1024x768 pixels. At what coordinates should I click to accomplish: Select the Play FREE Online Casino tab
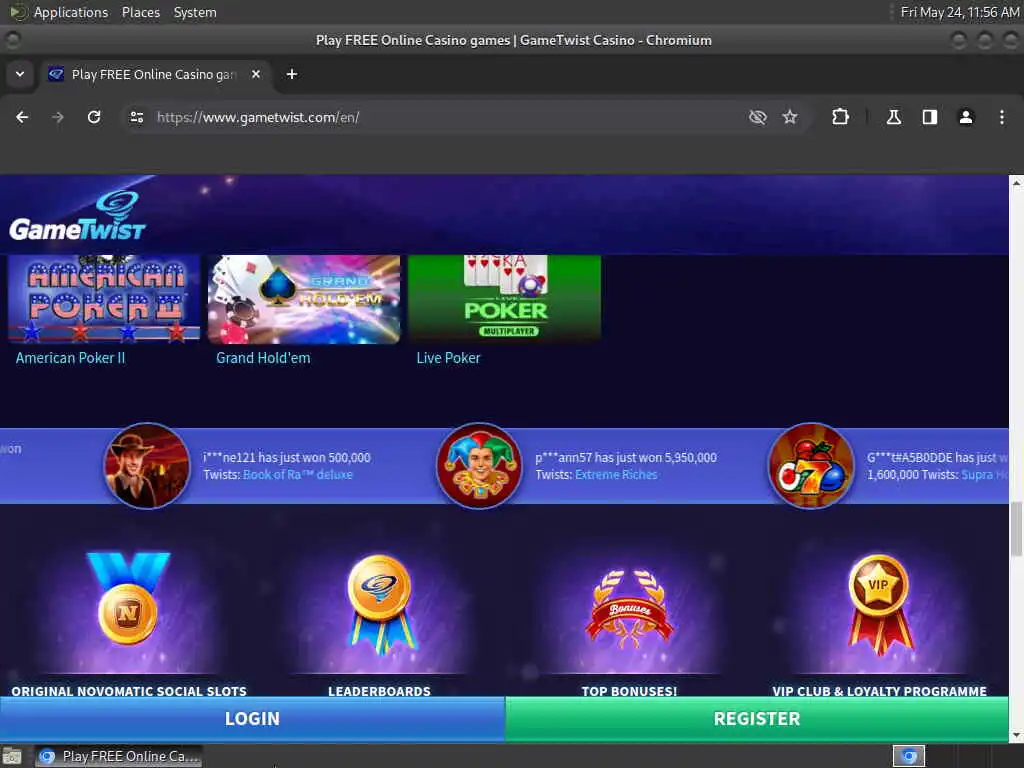pyautogui.click(x=154, y=74)
